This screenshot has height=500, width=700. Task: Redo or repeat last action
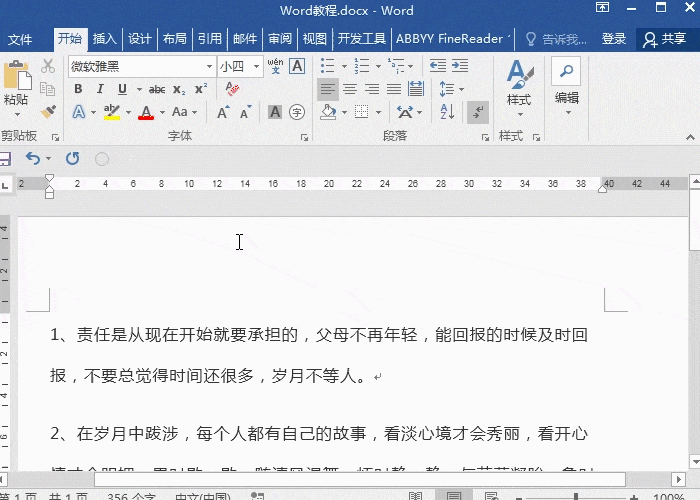(72, 158)
